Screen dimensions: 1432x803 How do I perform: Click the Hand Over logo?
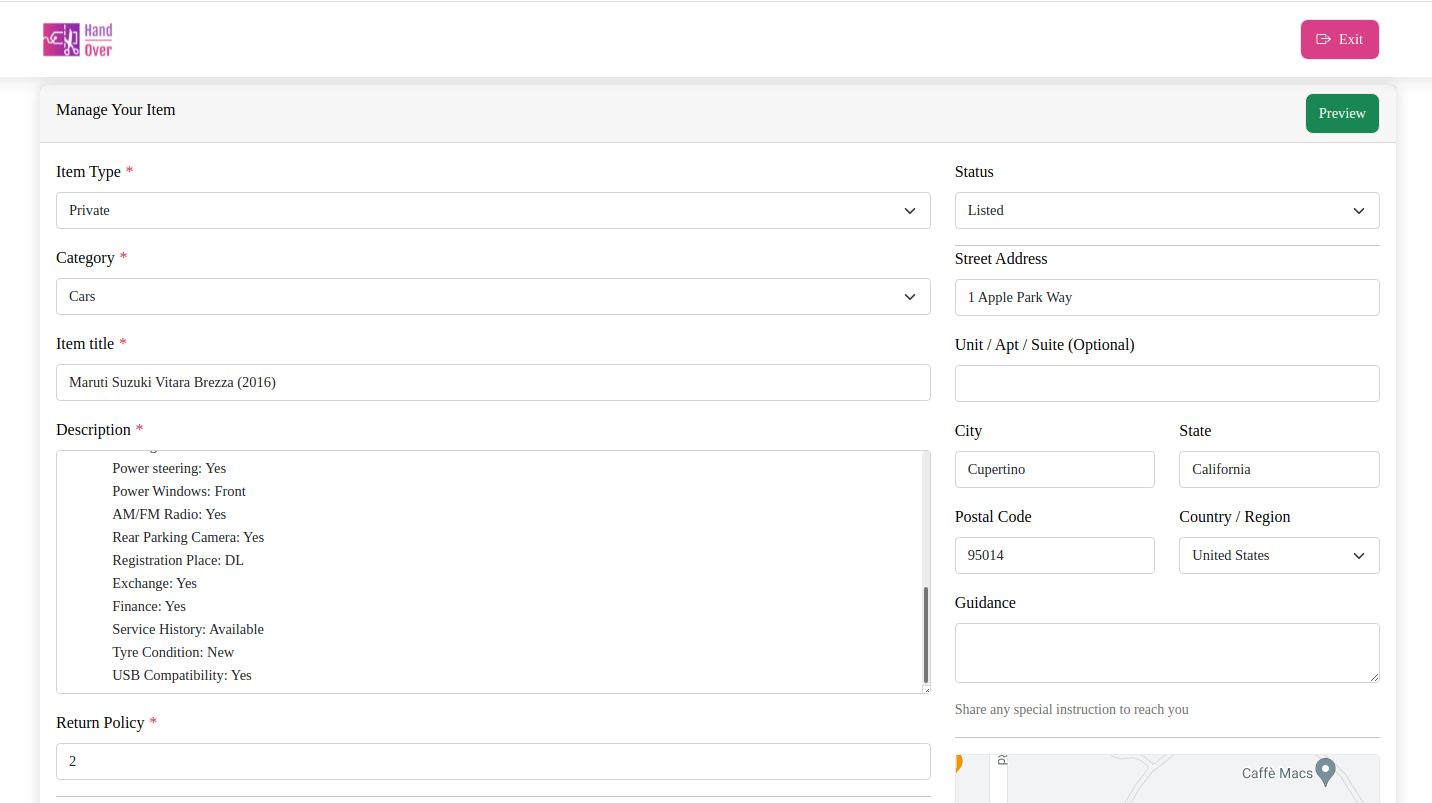point(77,39)
